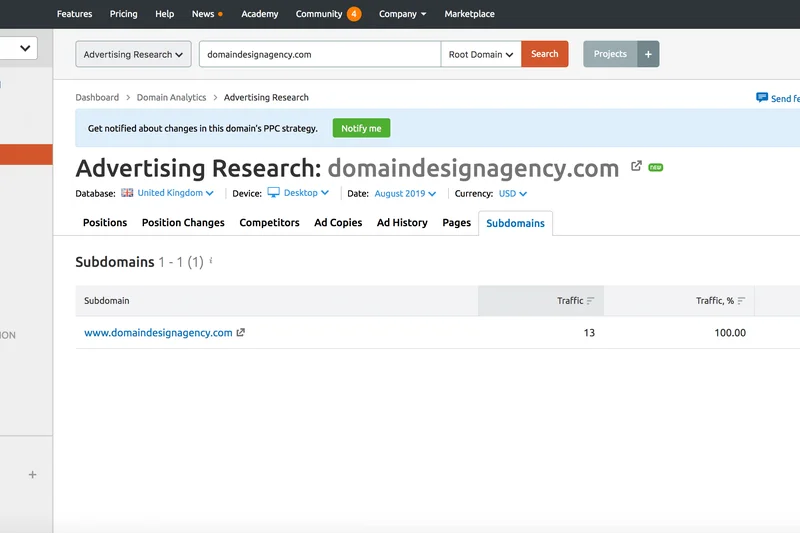Click the green new badge by the title
800x533 pixels.
pos(656,167)
